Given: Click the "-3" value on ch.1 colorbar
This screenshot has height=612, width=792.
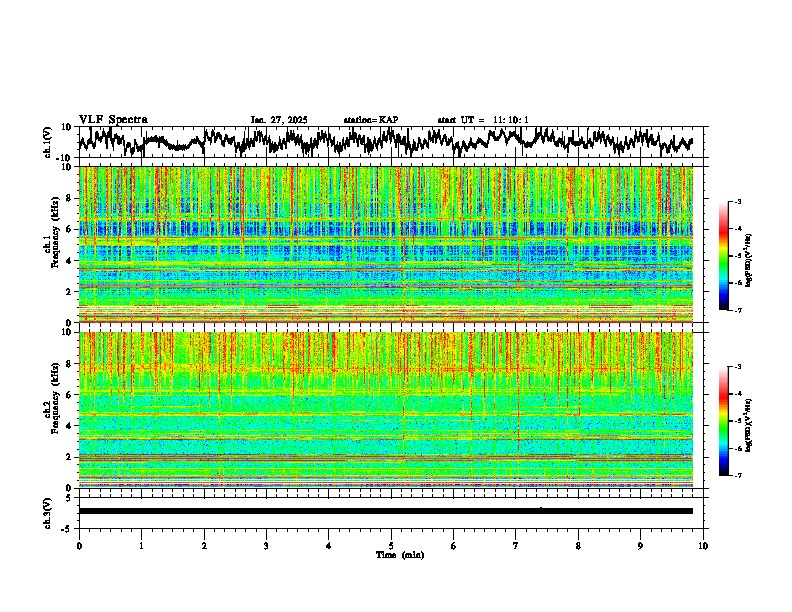Looking at the screenshot, I should tap(737, 202).
